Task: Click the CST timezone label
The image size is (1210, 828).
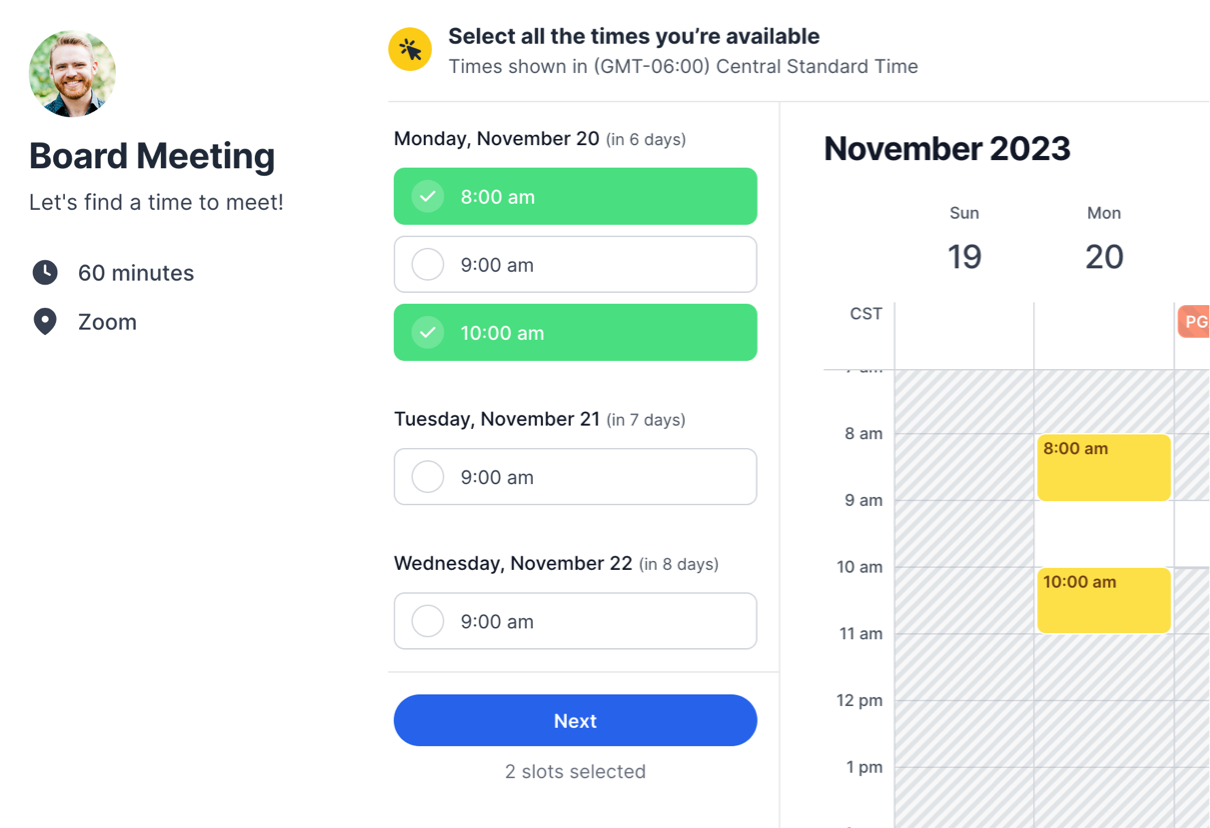Action: pos(864,313)
